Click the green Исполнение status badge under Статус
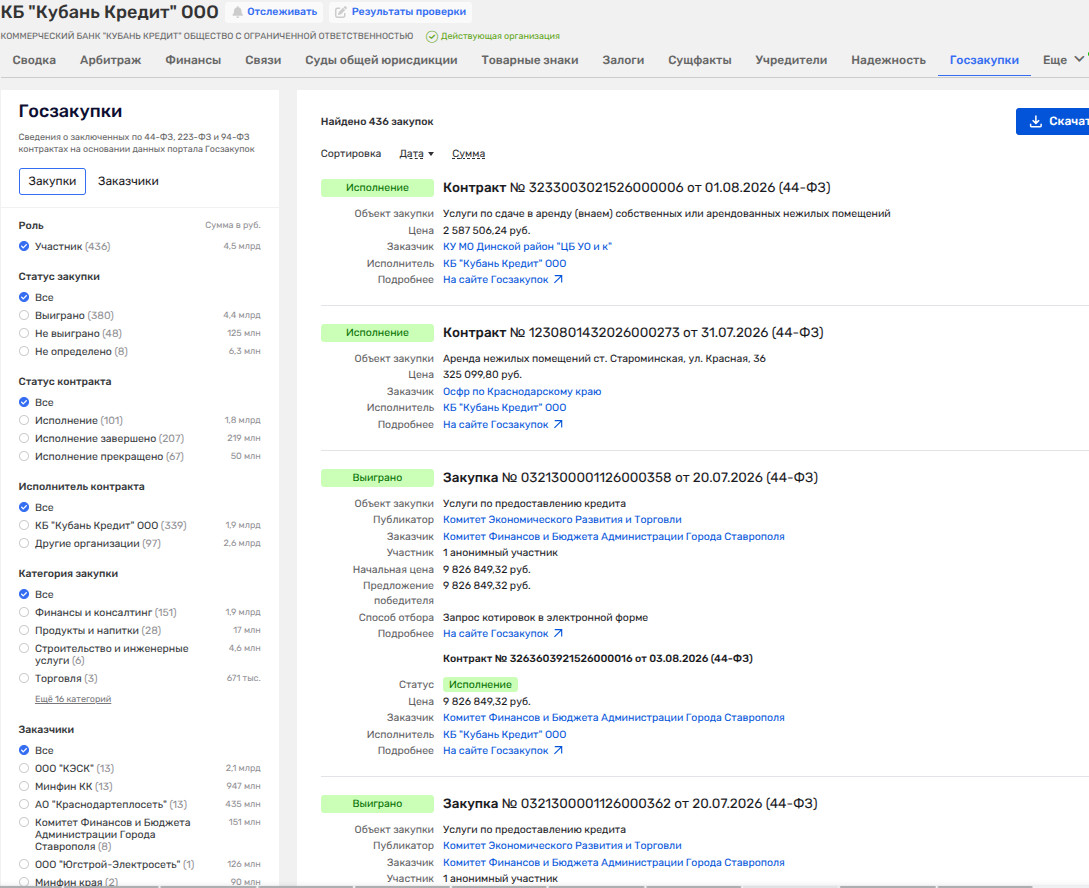 point(480,685)
